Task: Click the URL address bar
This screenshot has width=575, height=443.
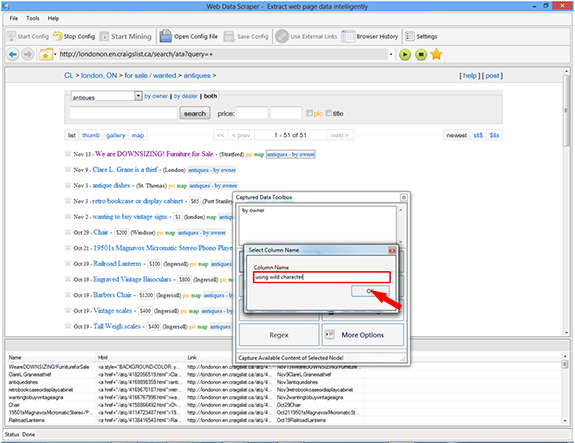Action: coord(223,54)
